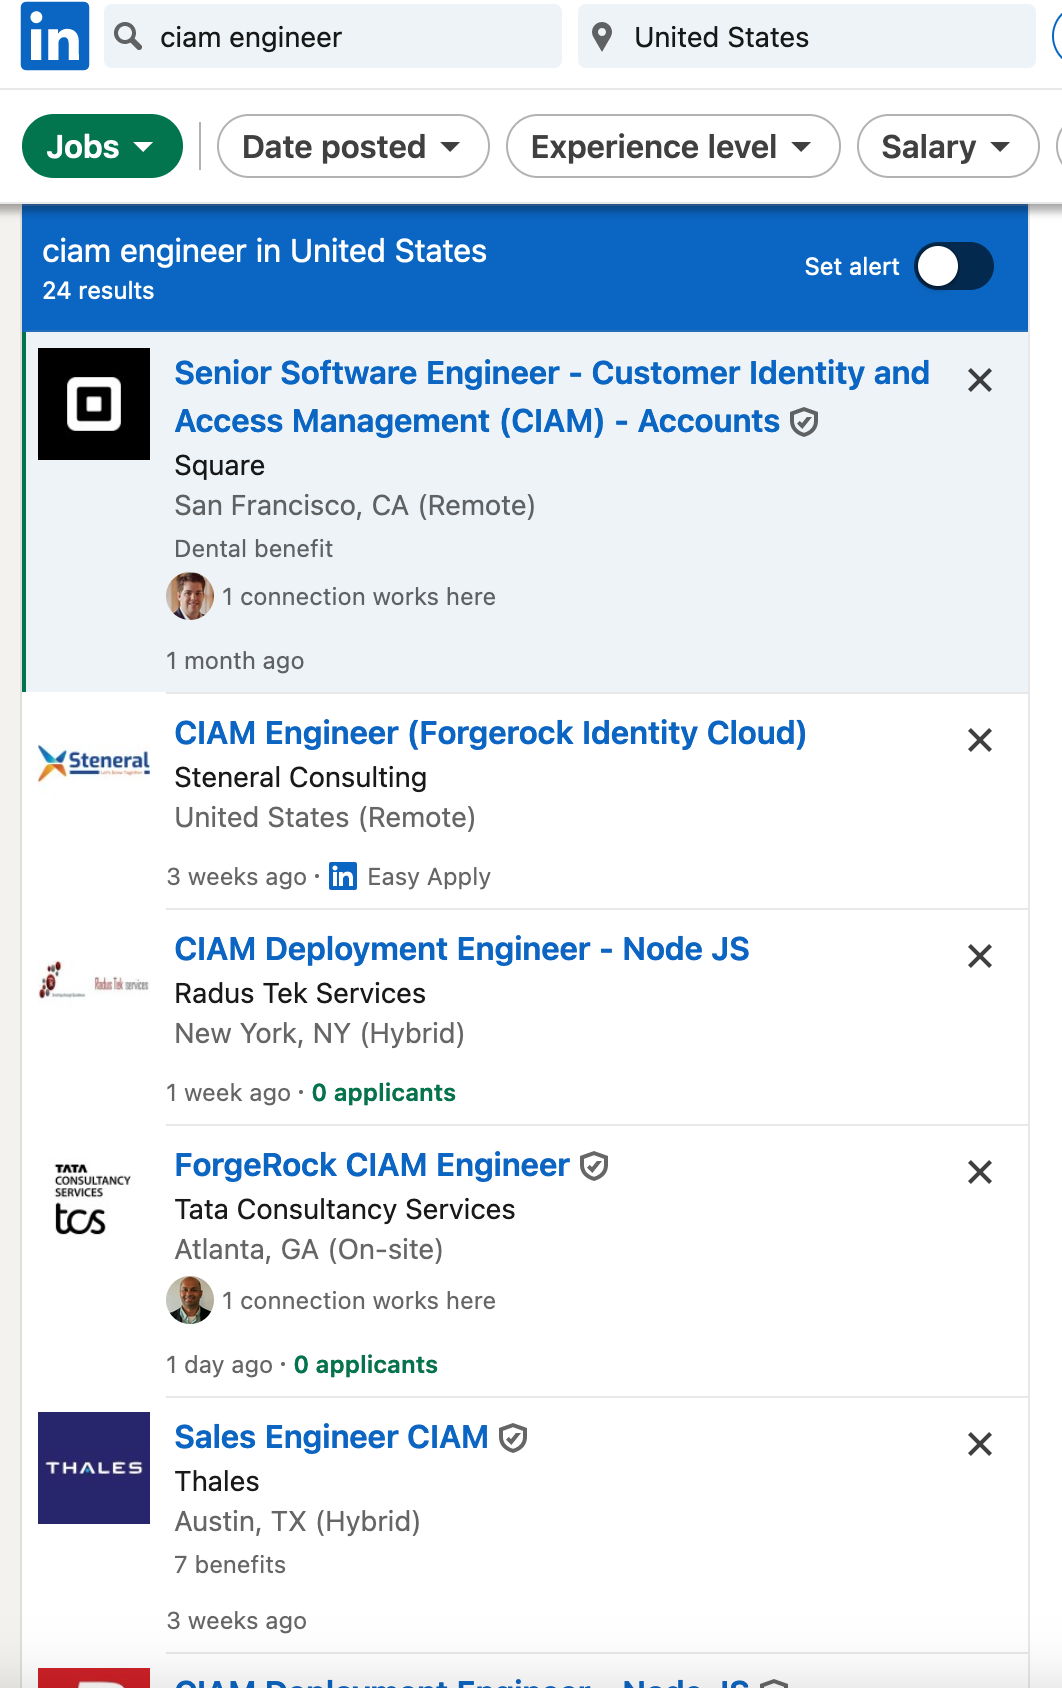The height and width of the screenshot is (1688, 1062).
Task: Click the LinkedIn Easy Apply icon
Action: [x=343, y=876]
